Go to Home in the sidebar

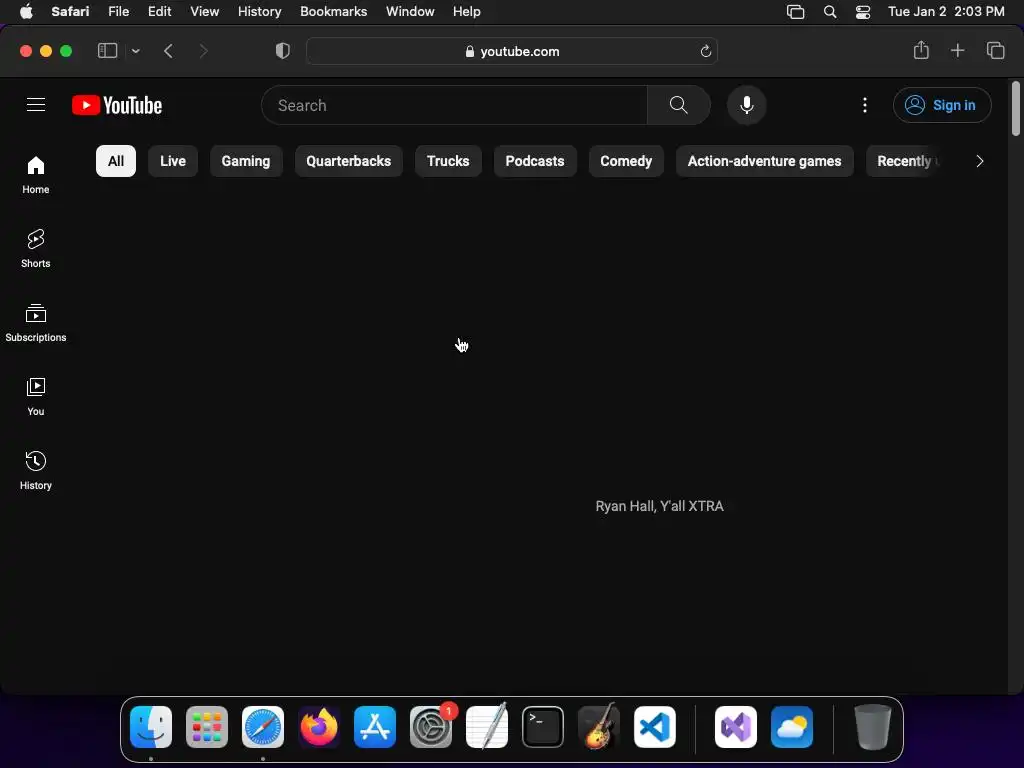[x=36, y=175]
